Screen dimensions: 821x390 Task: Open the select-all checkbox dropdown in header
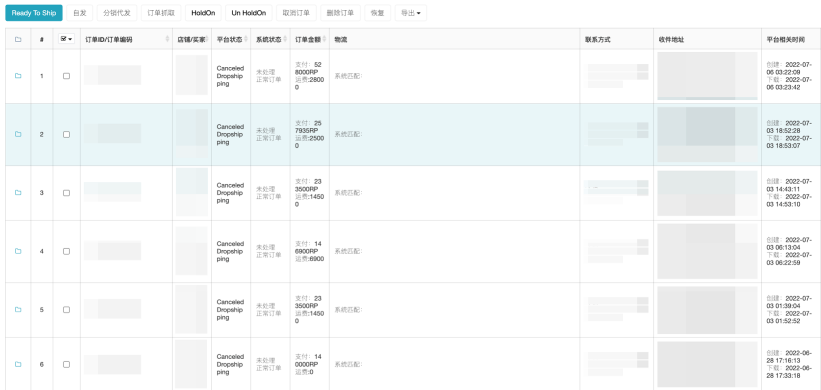click(66, 39)
